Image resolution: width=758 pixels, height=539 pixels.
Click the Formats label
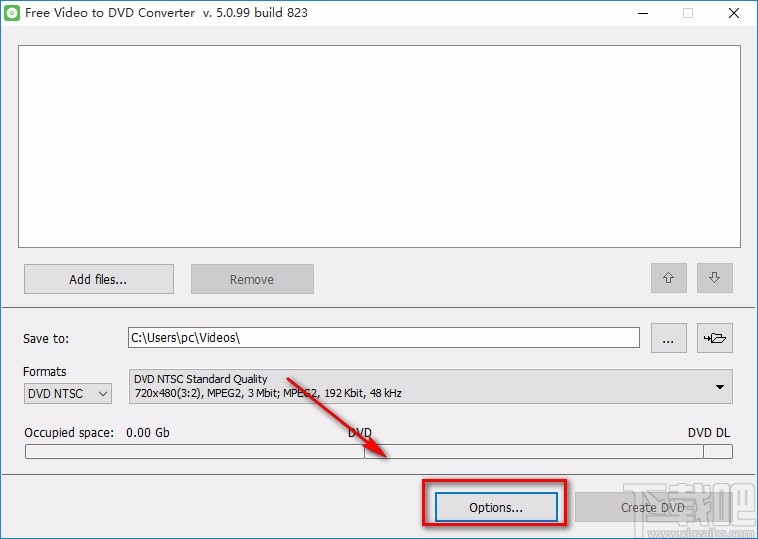click(44, 371)
